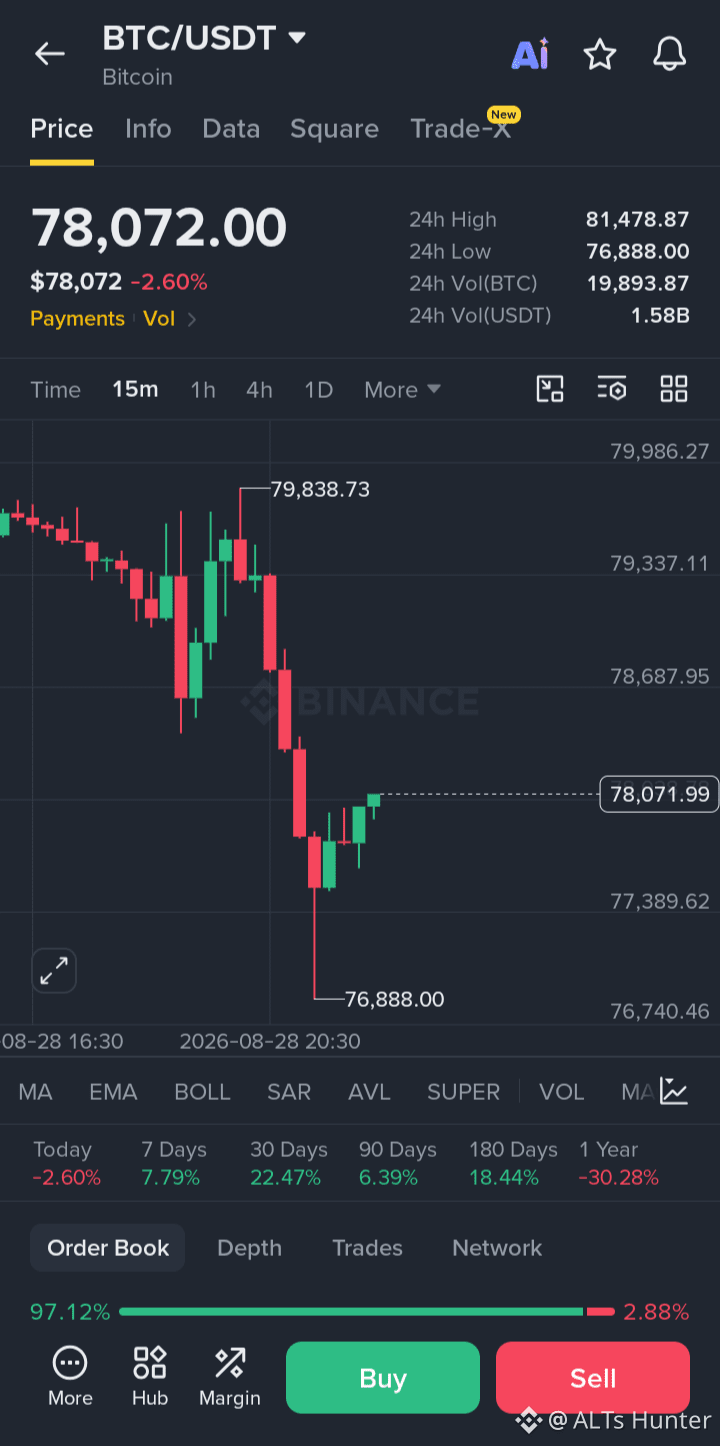720x1446 pixels.
Task: Tap the red Sell button
Action: coord(593,1378)
